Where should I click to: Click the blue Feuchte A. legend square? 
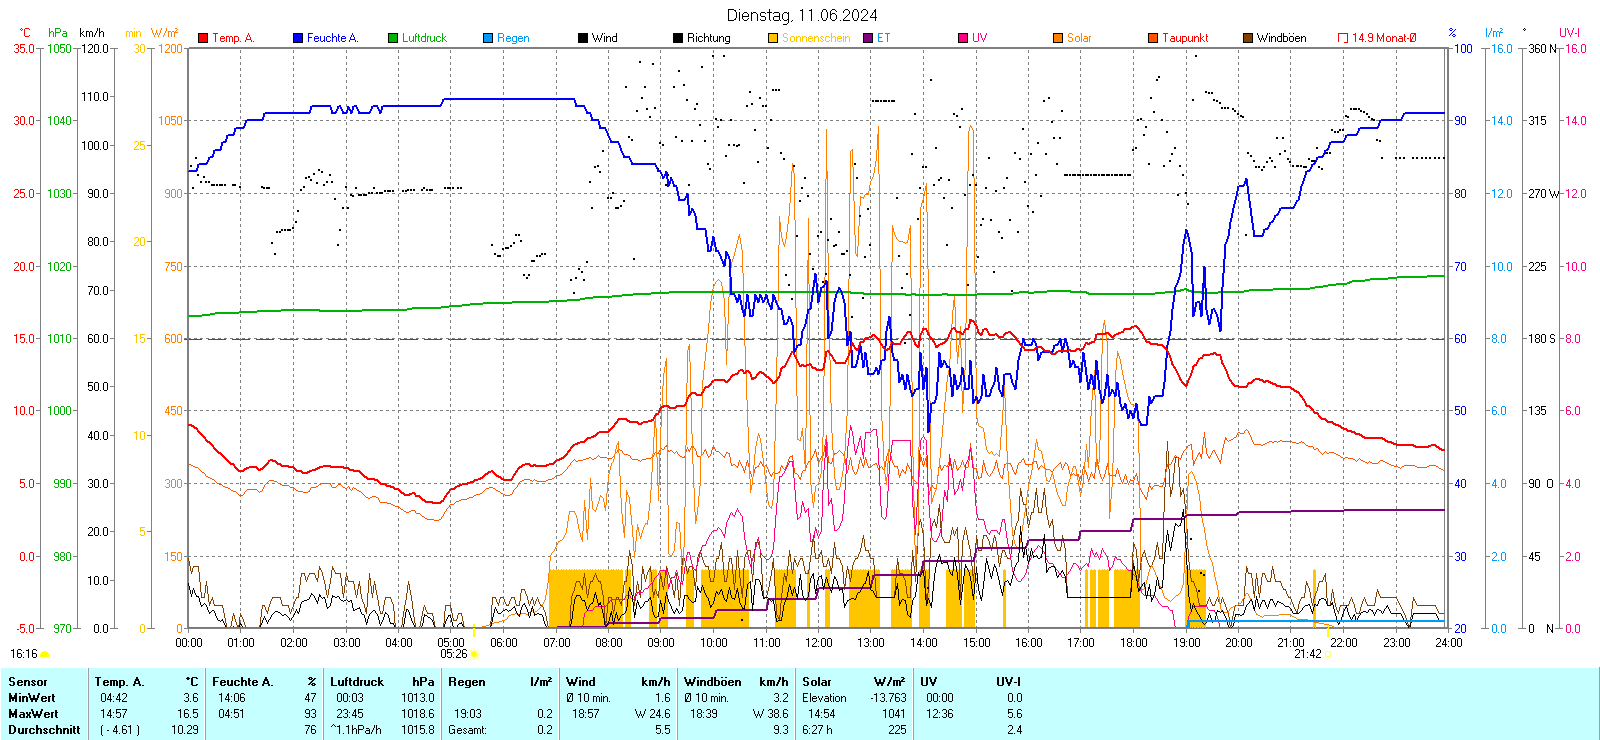point(298,38)
